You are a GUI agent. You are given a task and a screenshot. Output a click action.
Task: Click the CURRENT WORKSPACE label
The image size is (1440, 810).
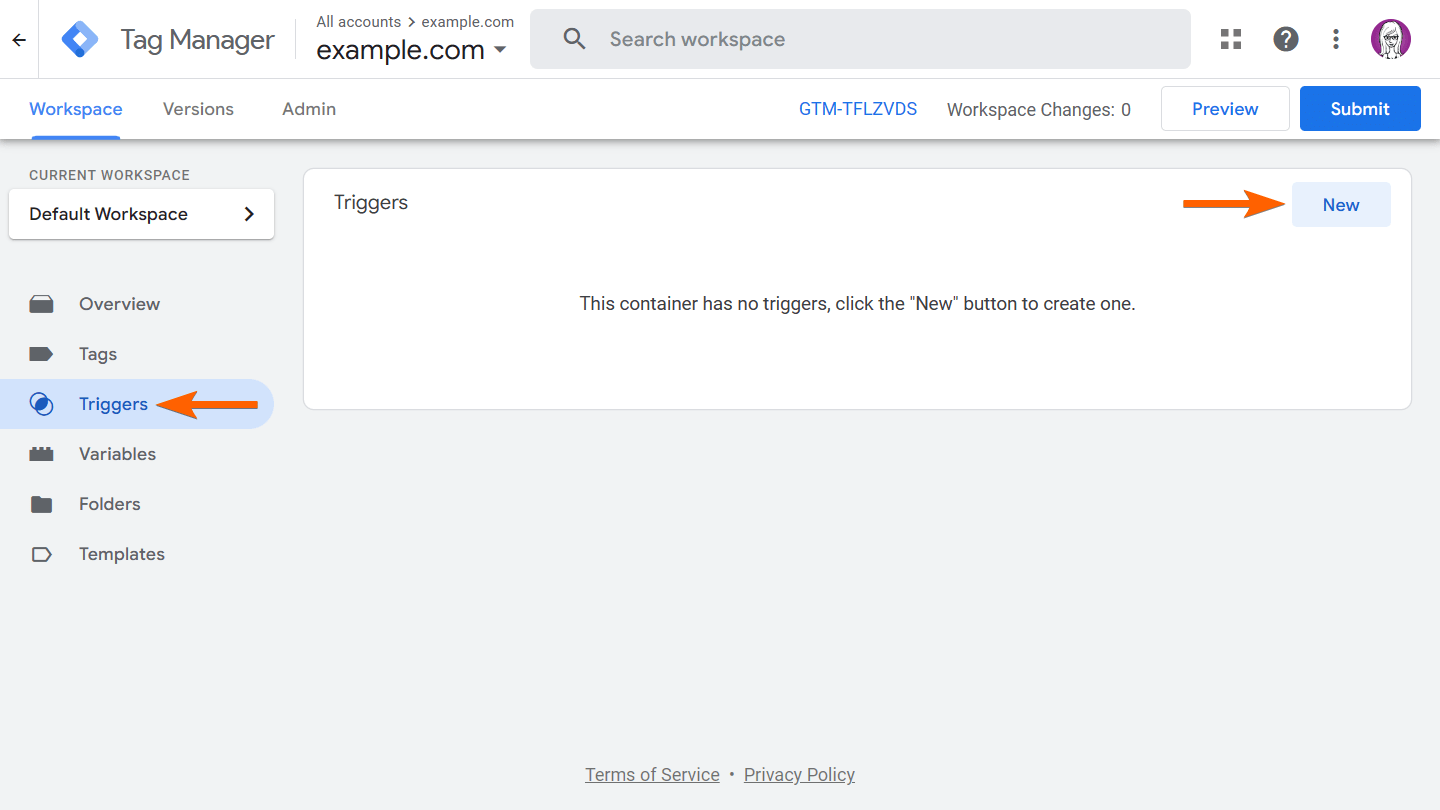[x=109, y=175]
